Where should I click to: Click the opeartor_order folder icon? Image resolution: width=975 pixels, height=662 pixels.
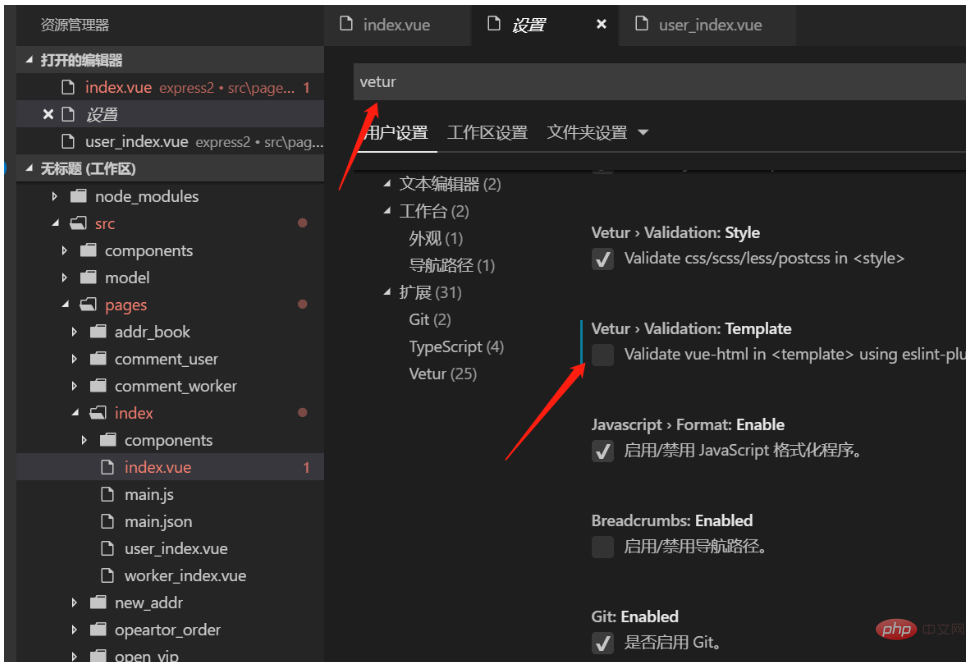(x=98, y=630)
